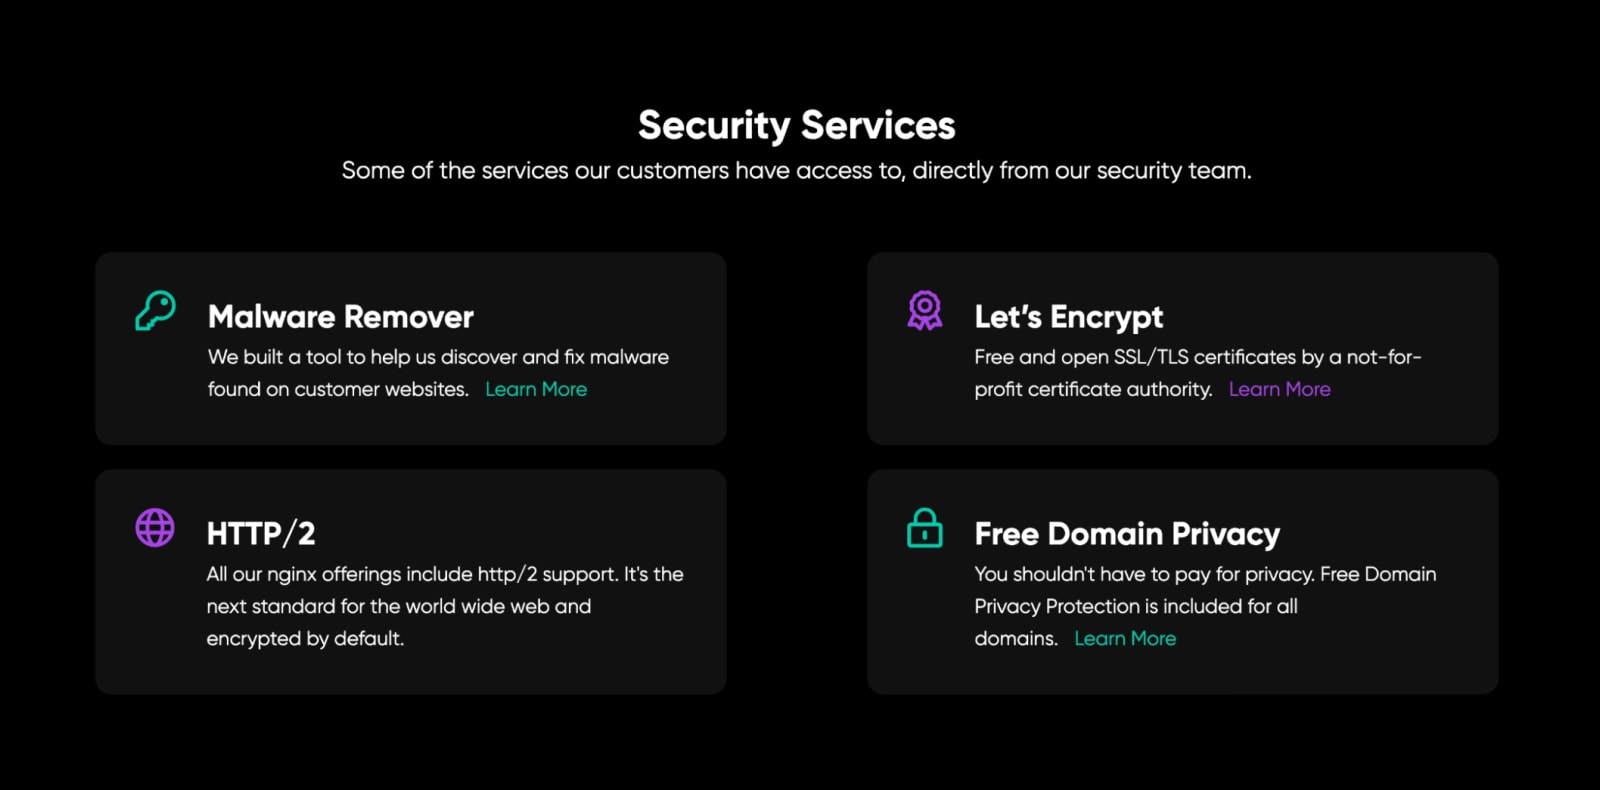The height and width of the screenshot is (790, 1600).
Task: Click the subtitle about the security team
Action: 797,171
